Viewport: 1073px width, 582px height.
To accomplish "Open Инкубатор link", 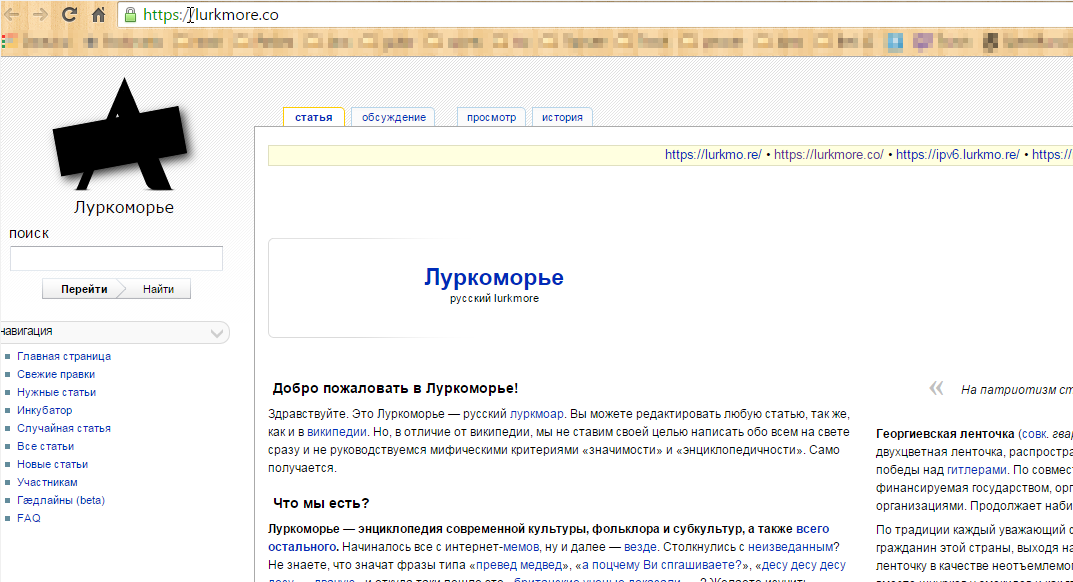I will (44, 410).
